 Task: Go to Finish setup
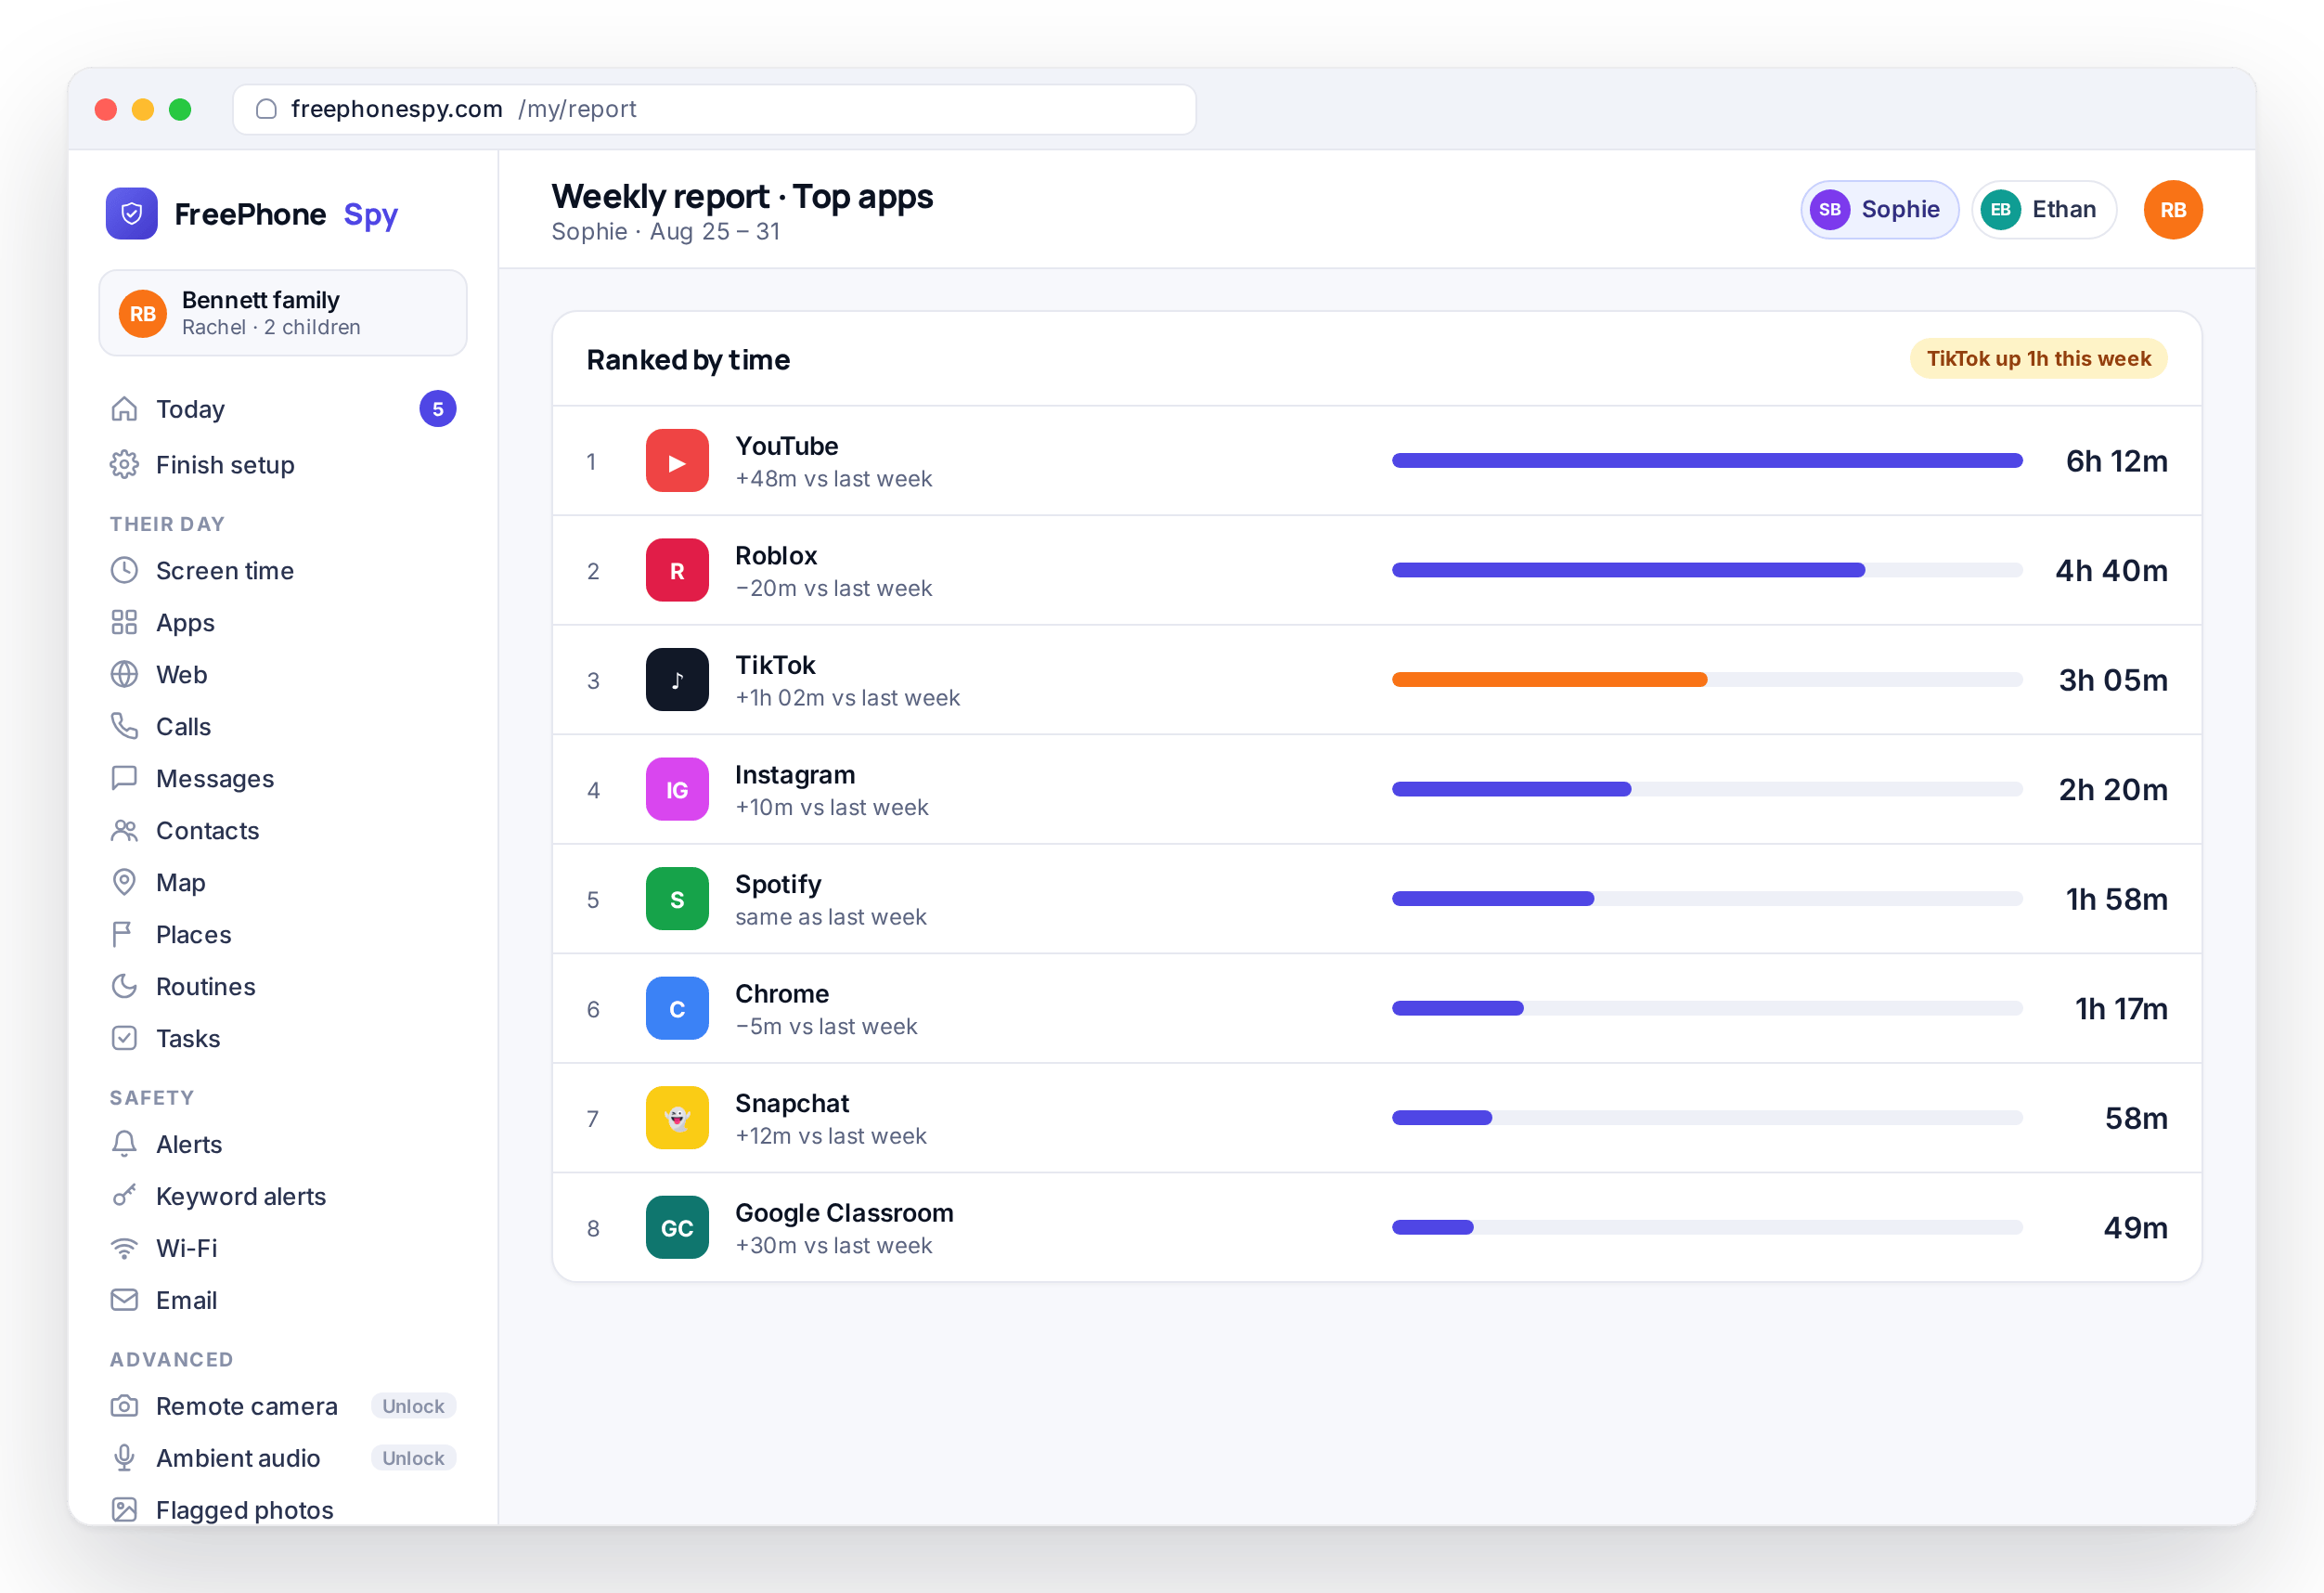pos(283,465)
